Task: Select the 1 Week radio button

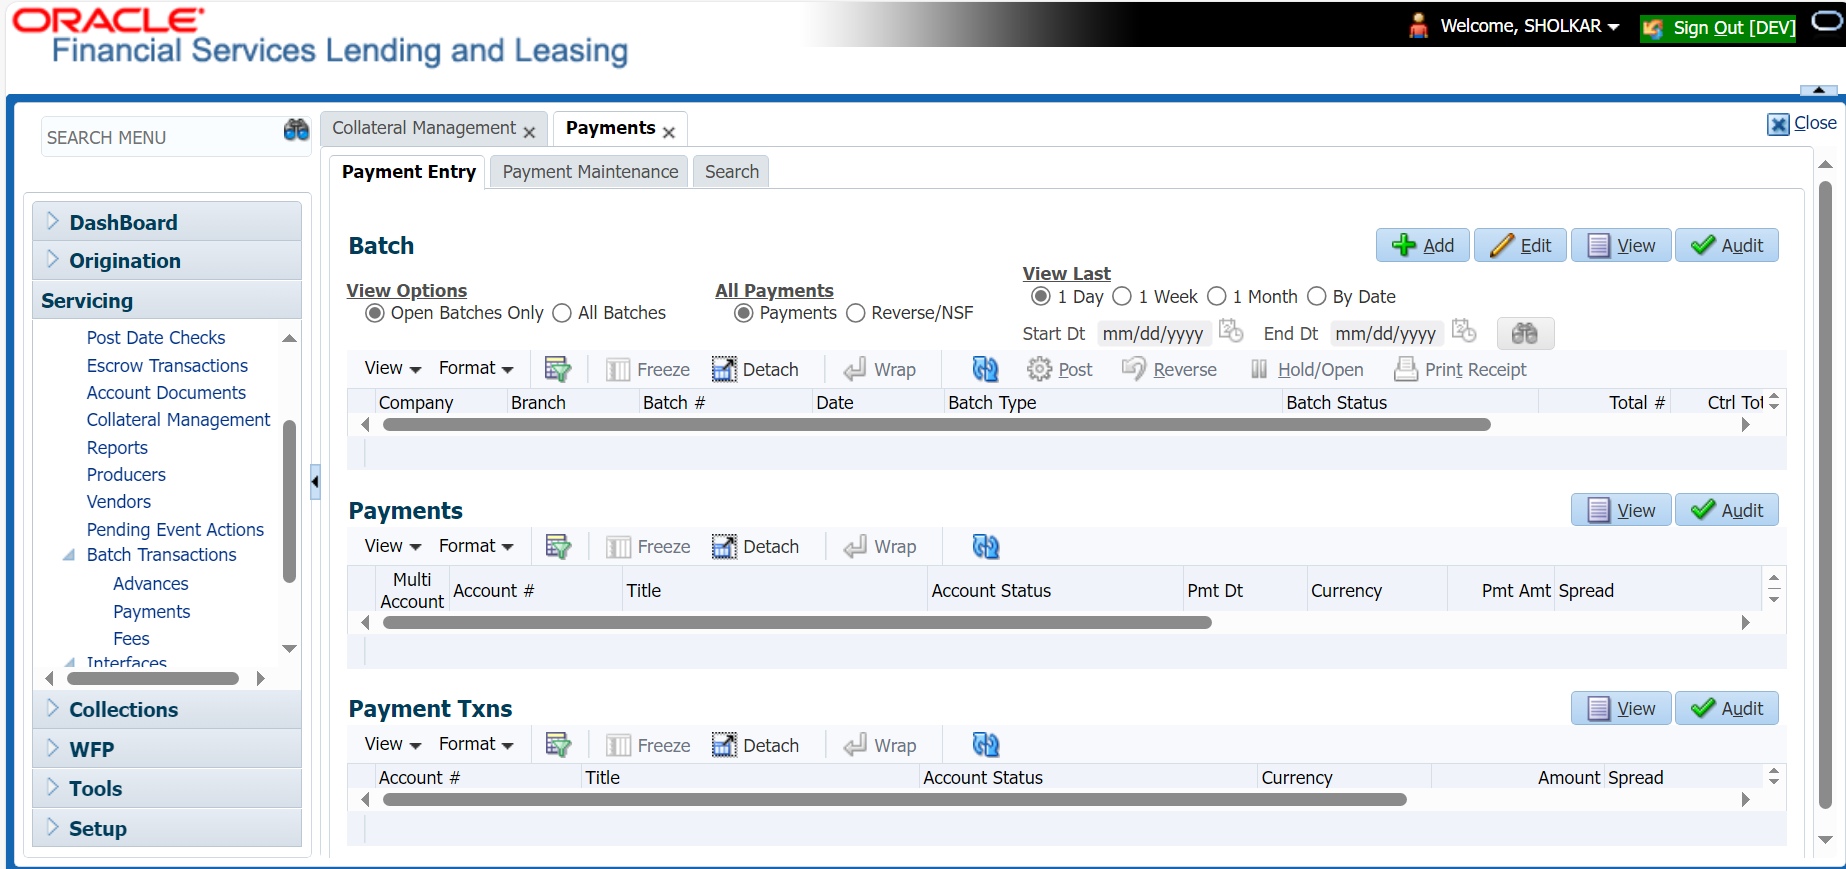Action: pyautogui.click(x=1122, y=296)
